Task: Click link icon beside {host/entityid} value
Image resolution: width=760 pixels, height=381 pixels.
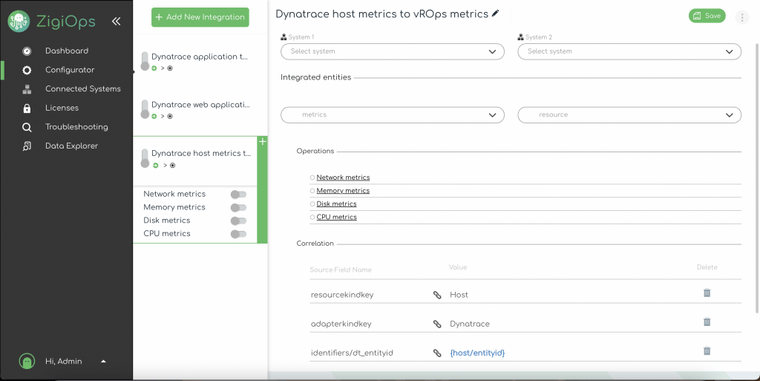Action: pyautogui.click(x=437, y=353)
